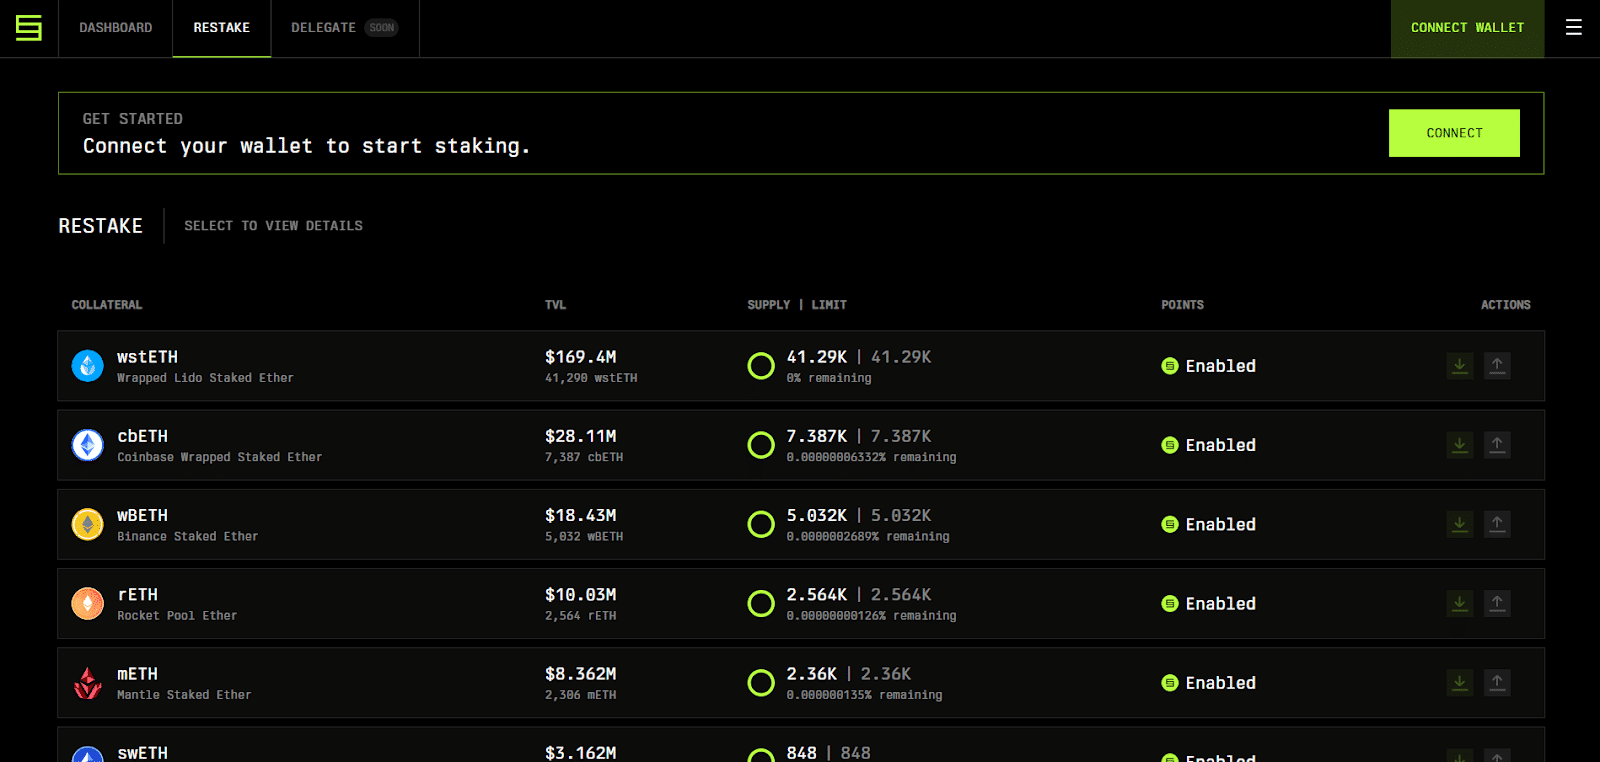This screenshot has width=1600, height=762.
Task: Click the 'Mantle Staked Ether' subtitle
Action: coord(184,695)
